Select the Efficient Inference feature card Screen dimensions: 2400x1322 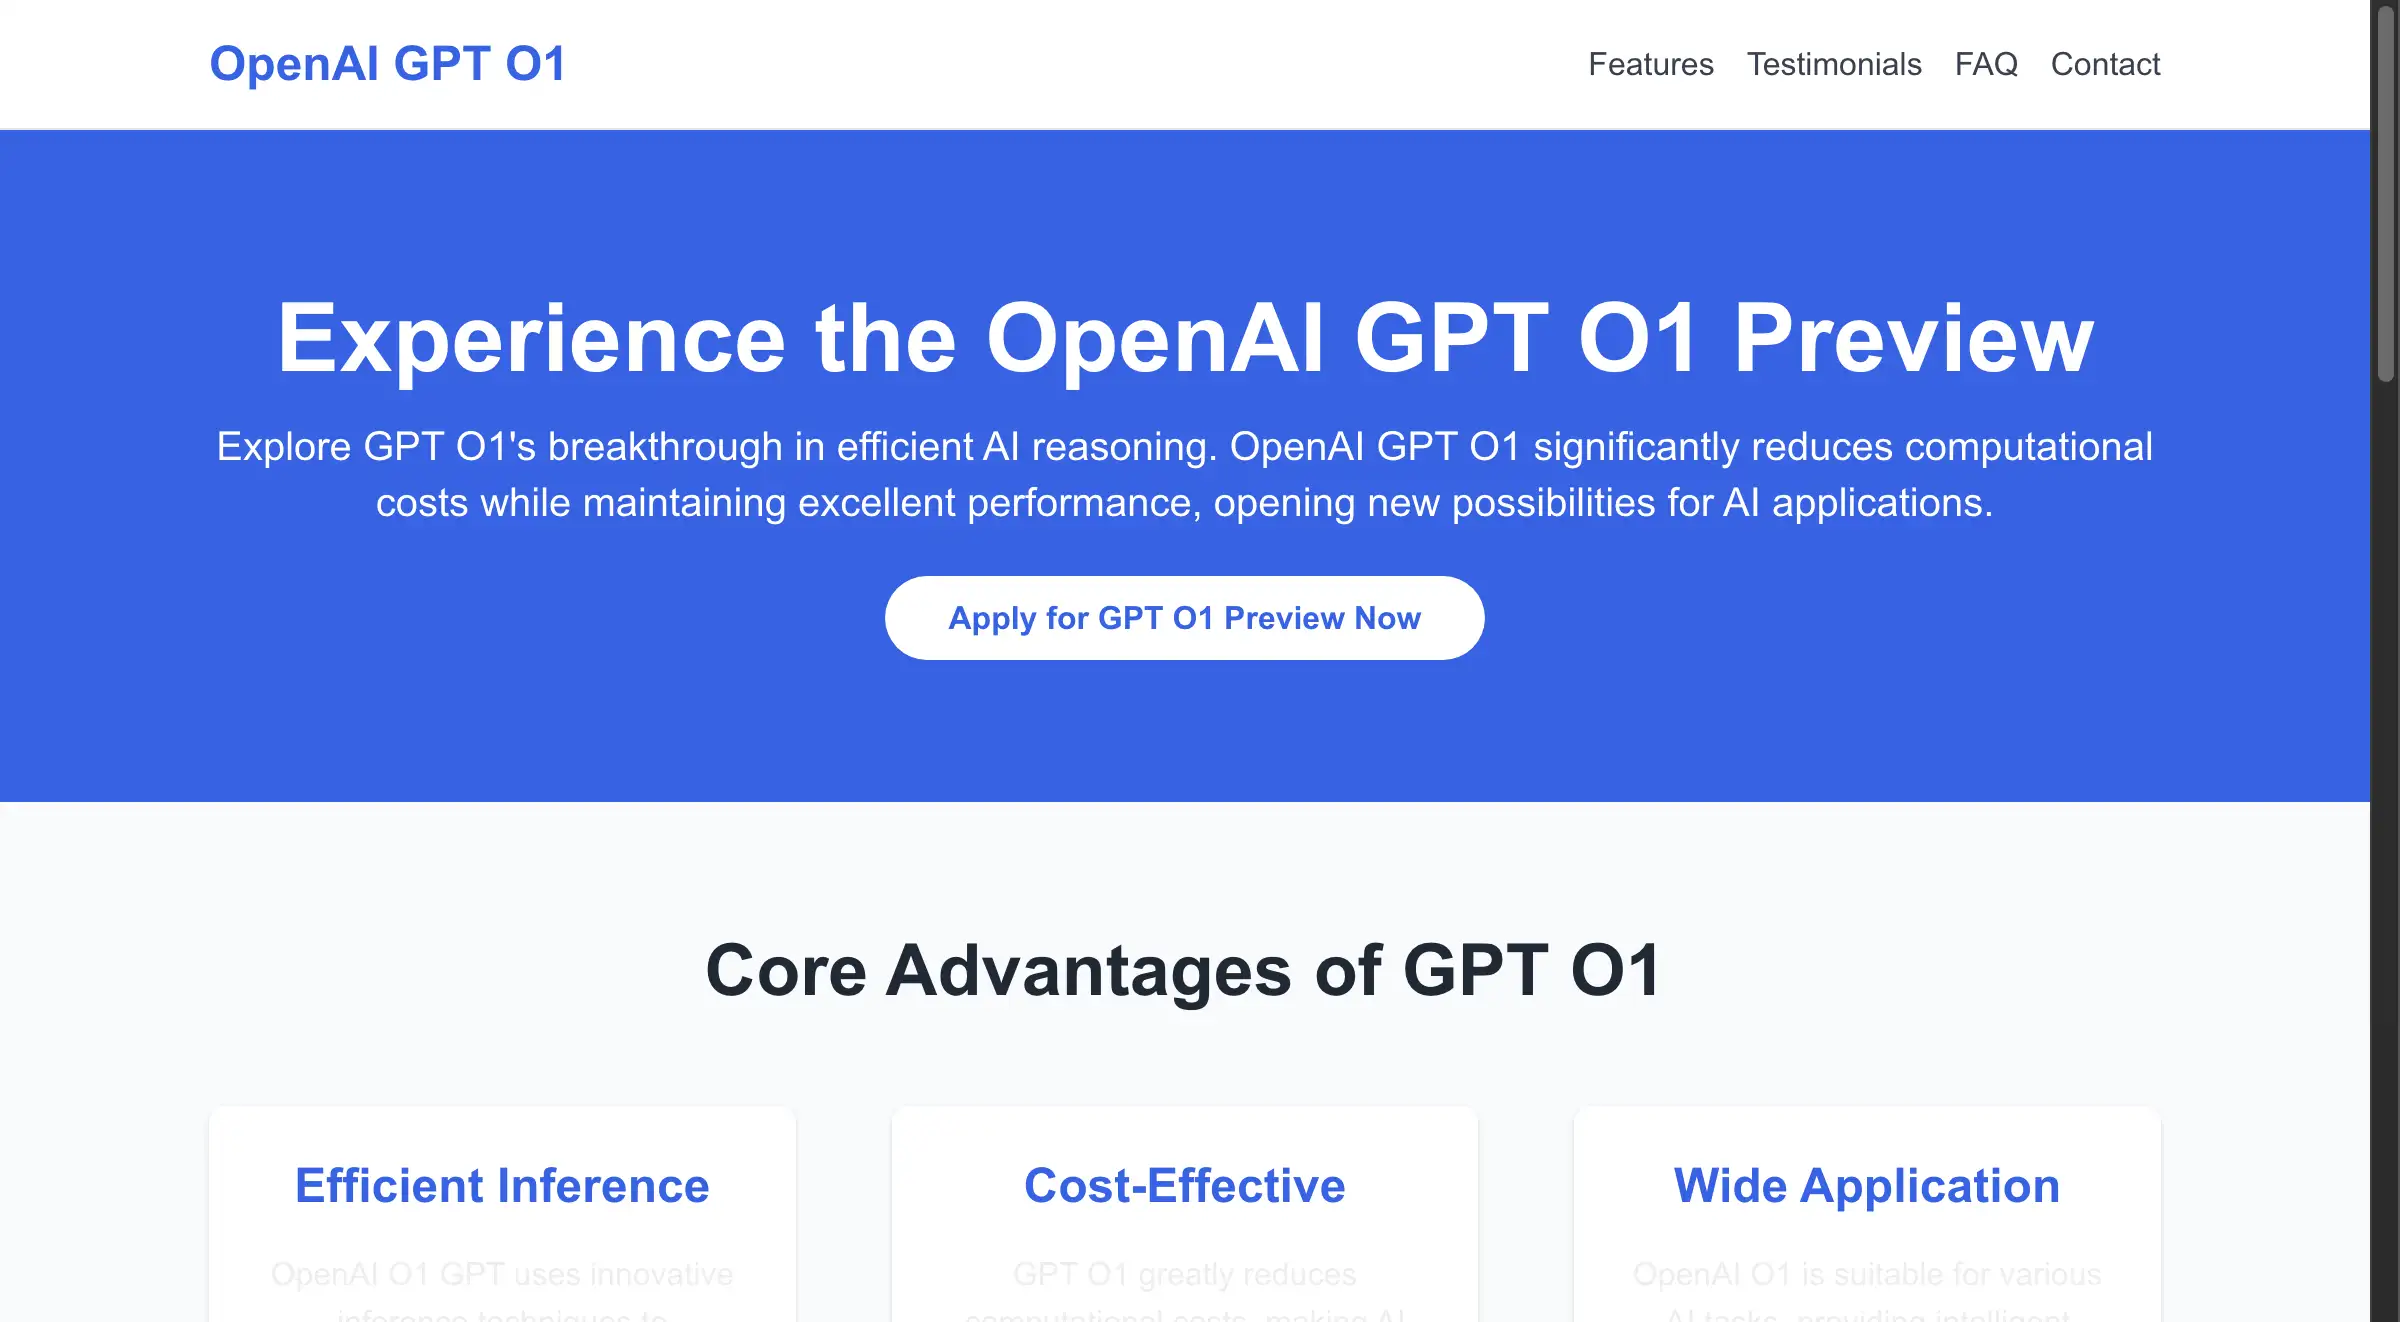click(501, 1221)
